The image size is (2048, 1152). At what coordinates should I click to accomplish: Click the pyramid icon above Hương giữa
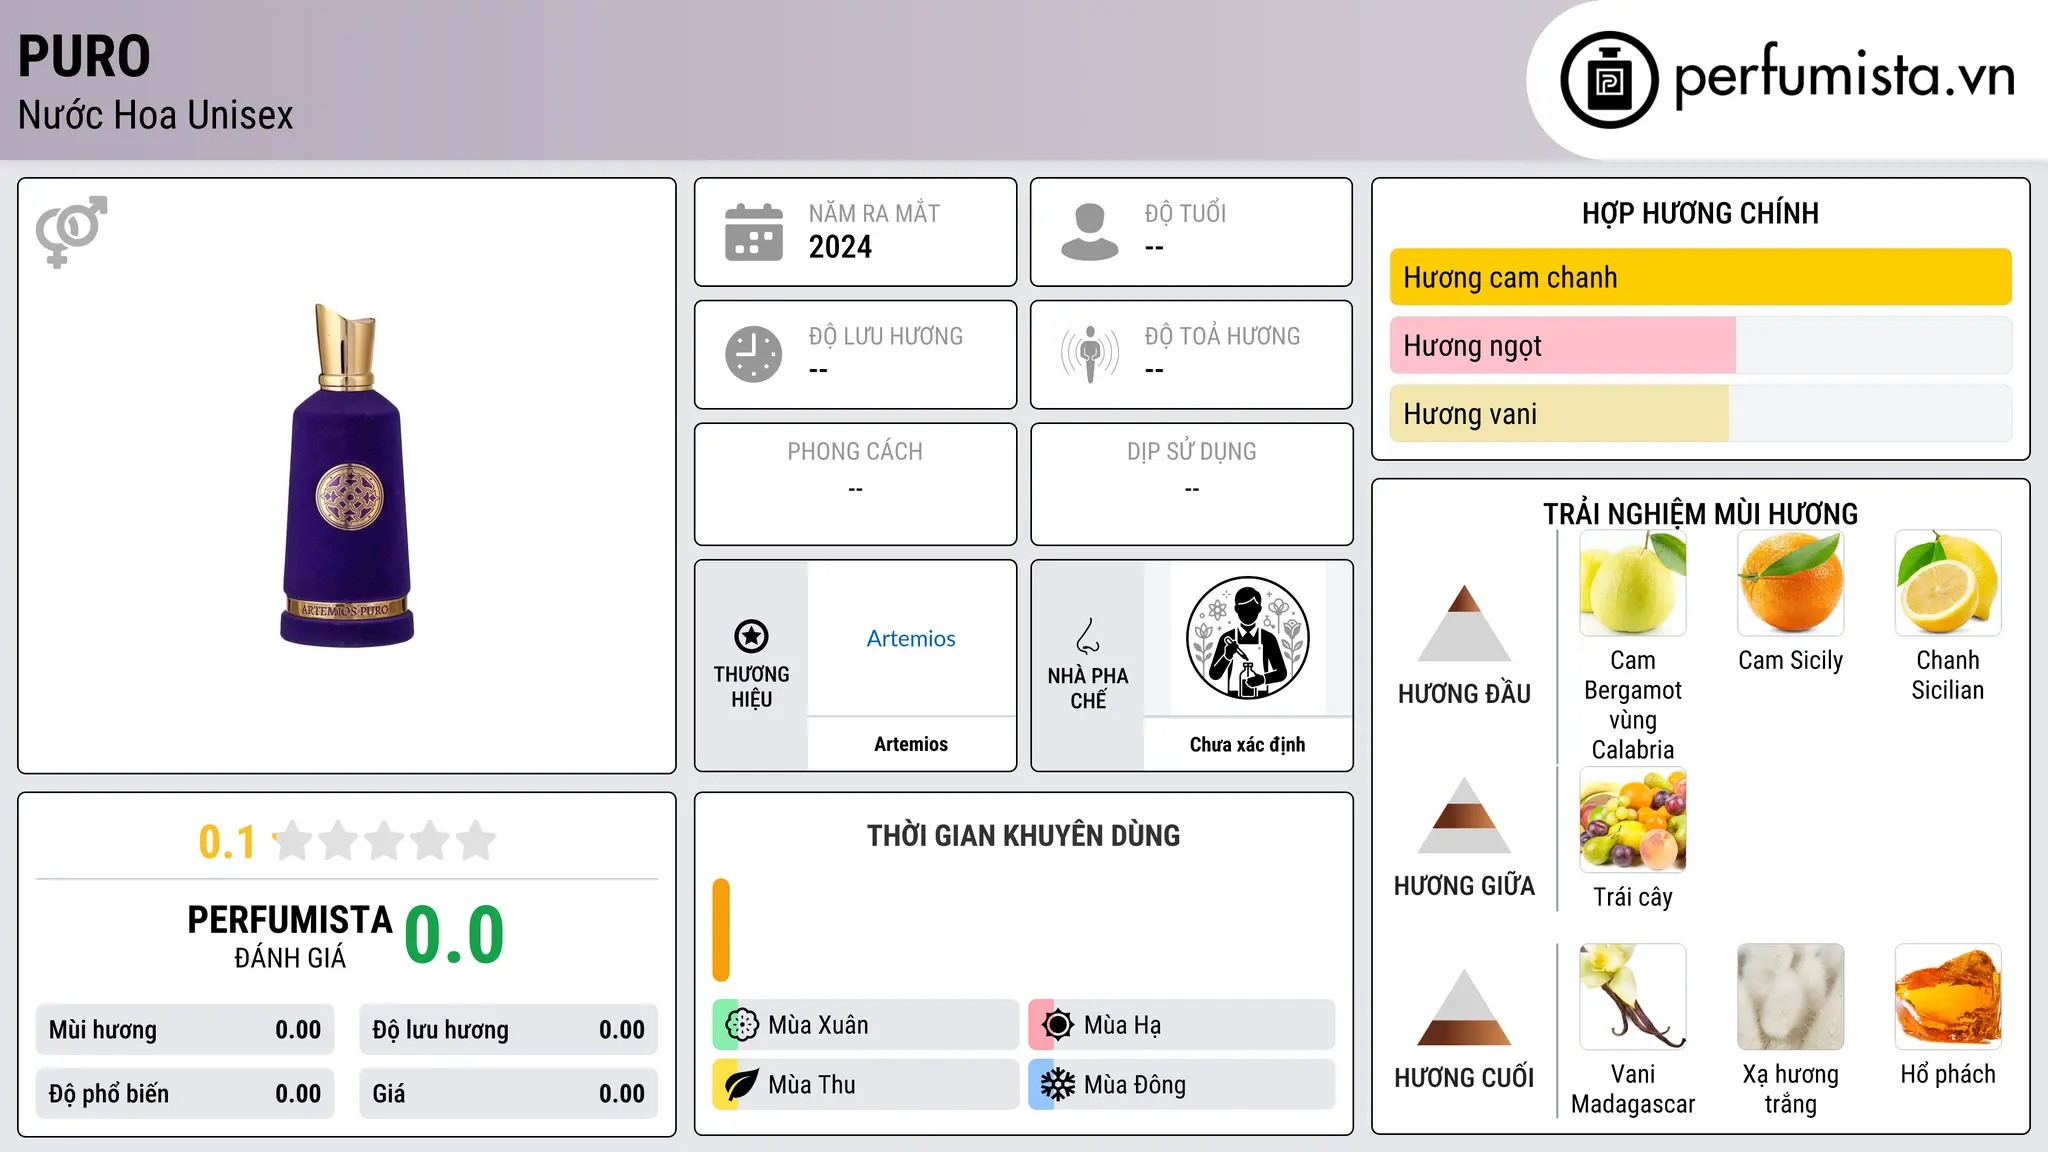point(1464,815)
